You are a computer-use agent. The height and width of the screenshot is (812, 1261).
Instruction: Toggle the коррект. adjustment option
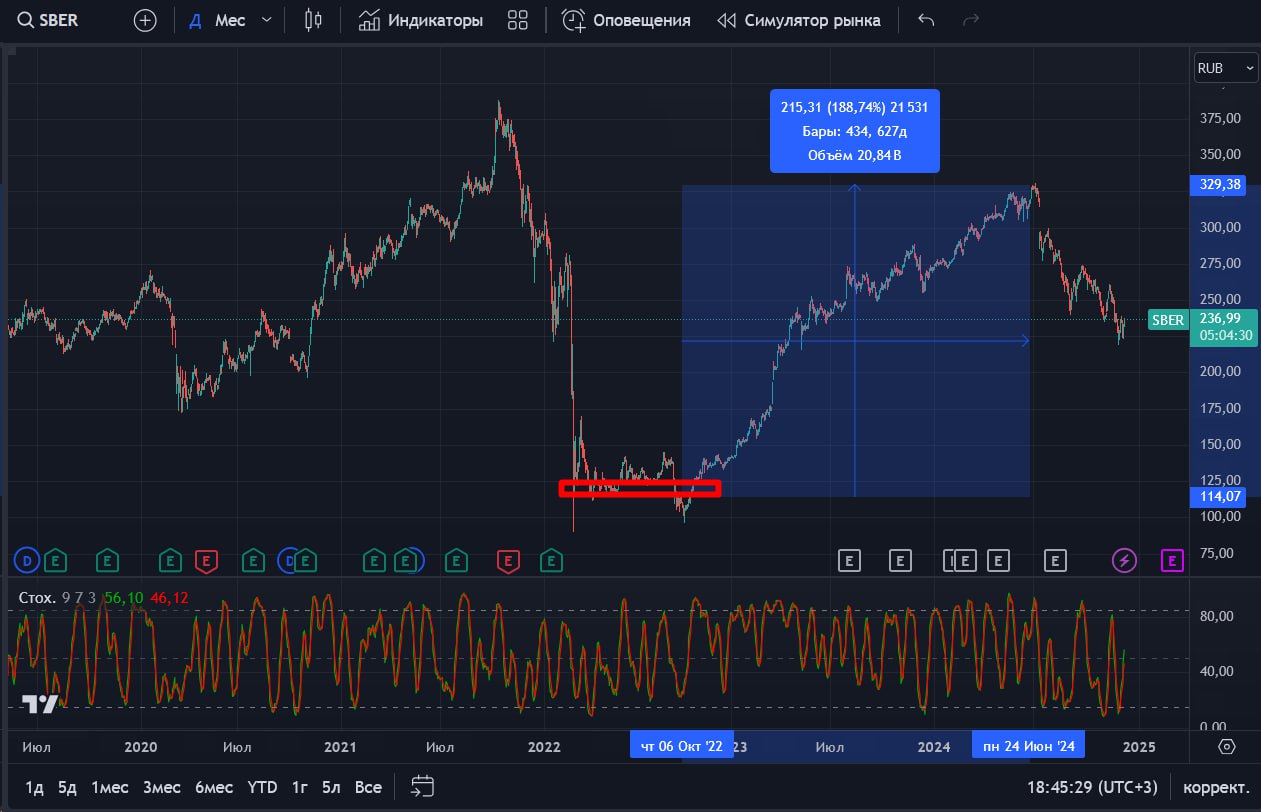click(x=1216, y=787)
